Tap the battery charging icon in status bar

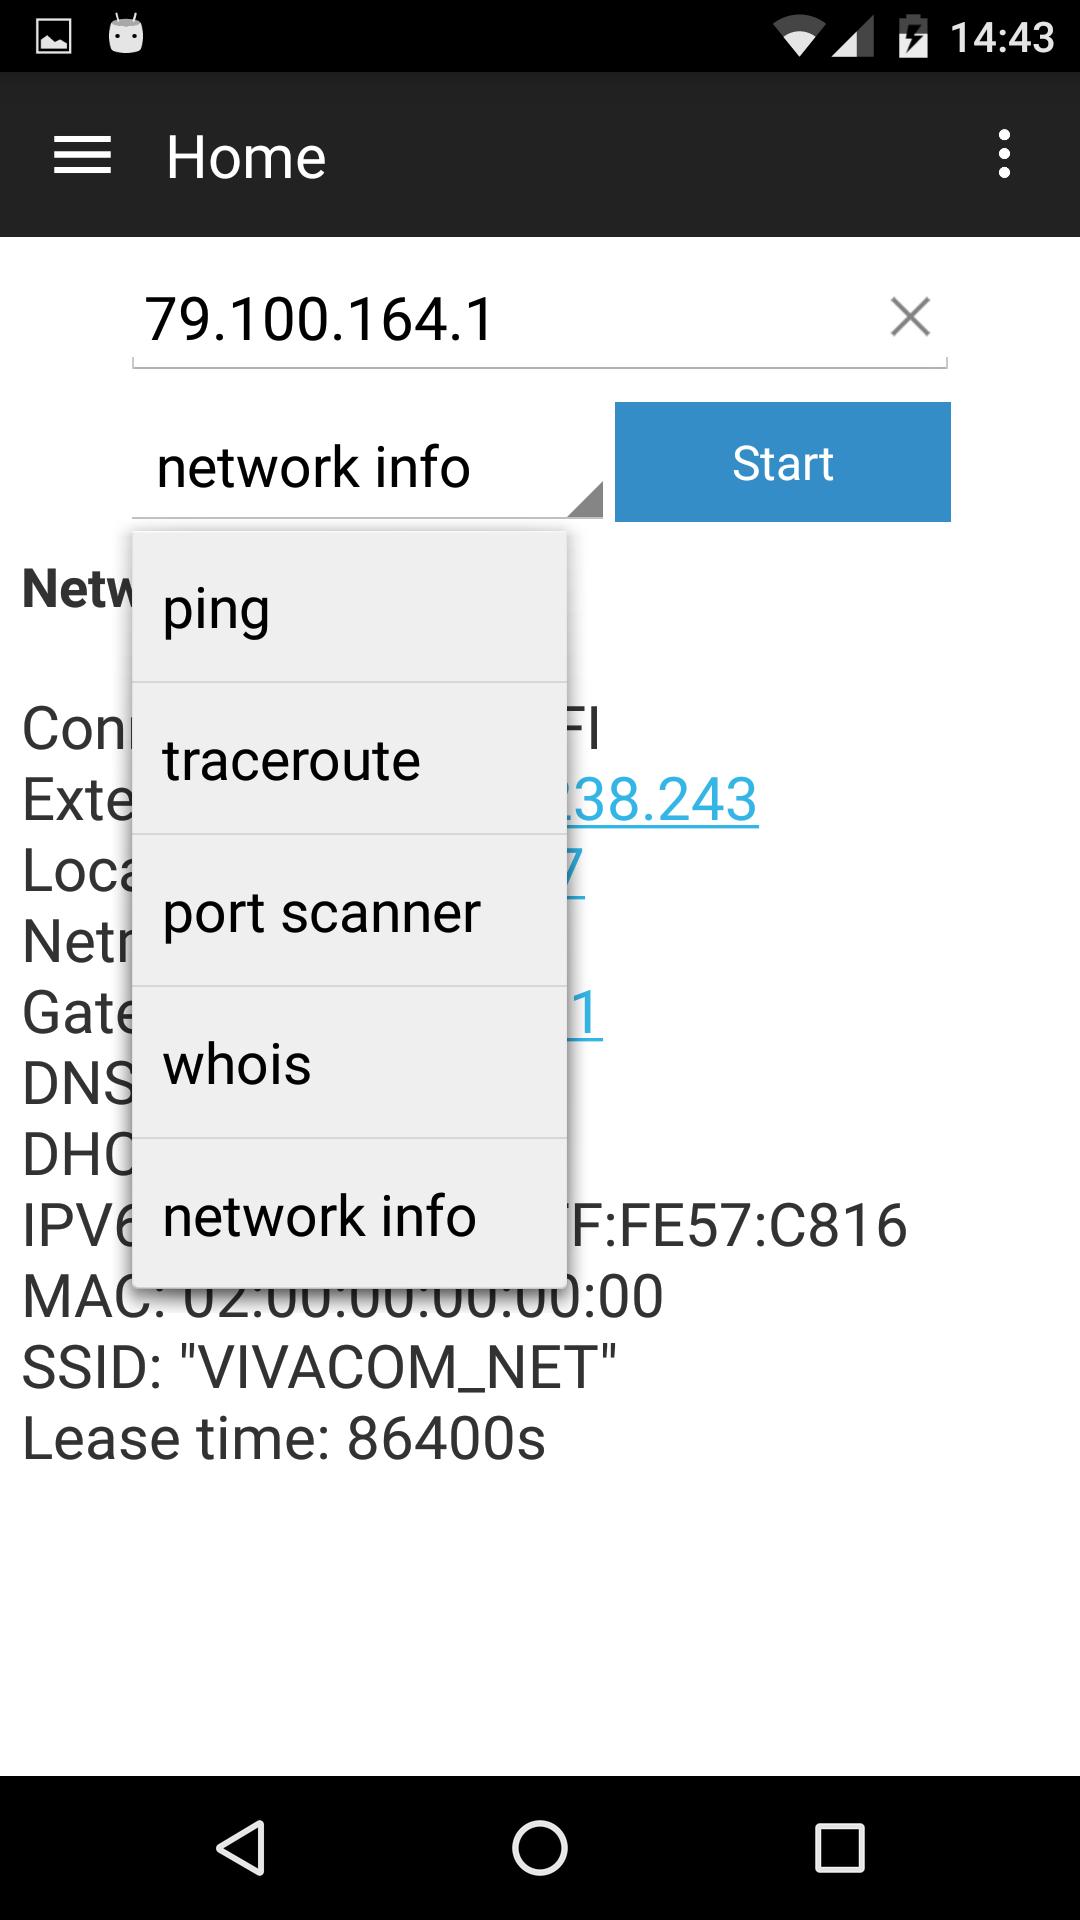tap(913, 37)
